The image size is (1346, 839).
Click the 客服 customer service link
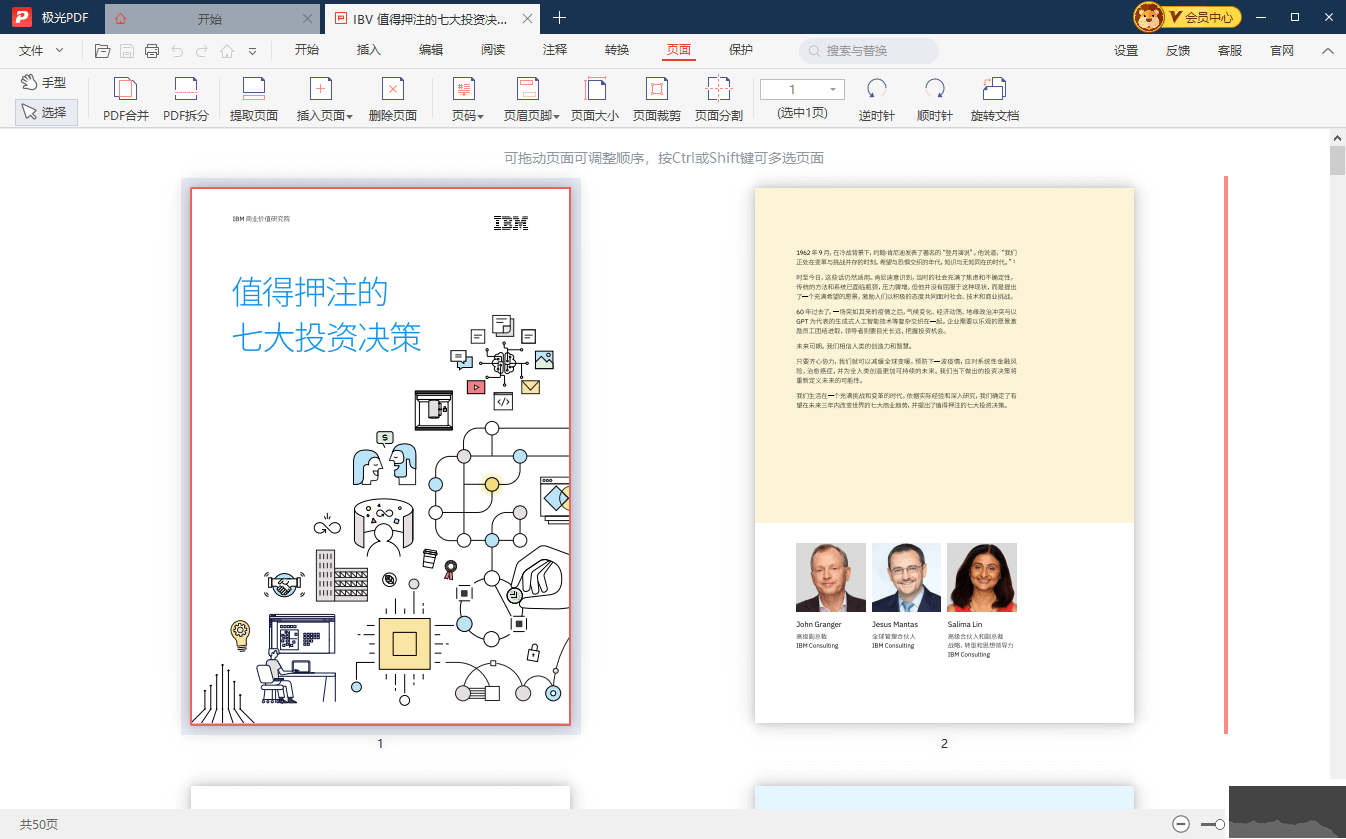pyautogui.click(x=1230, y=51)
